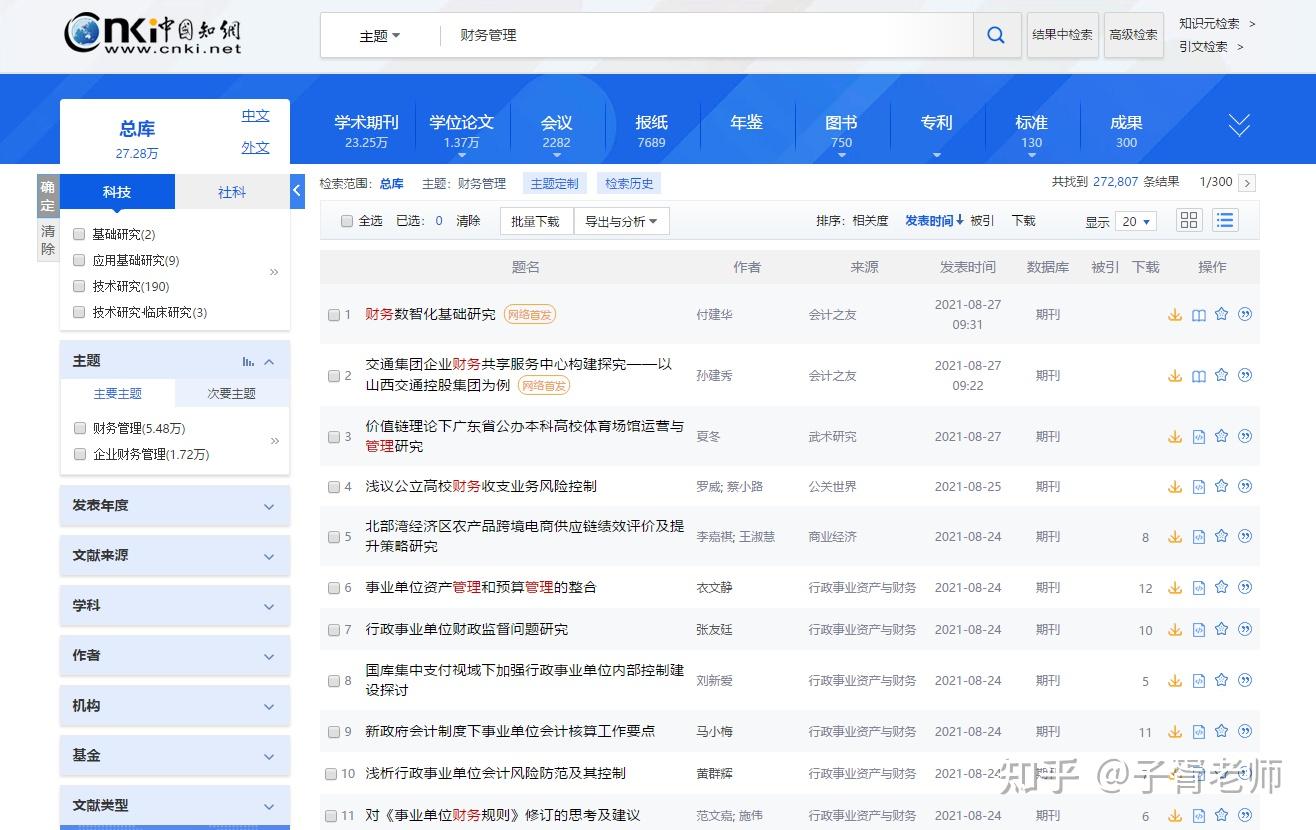Image resolution: width=1316 pixels, height=830 pixels.
Task: Expand more database categories chevron
Action: point(1239,125)
